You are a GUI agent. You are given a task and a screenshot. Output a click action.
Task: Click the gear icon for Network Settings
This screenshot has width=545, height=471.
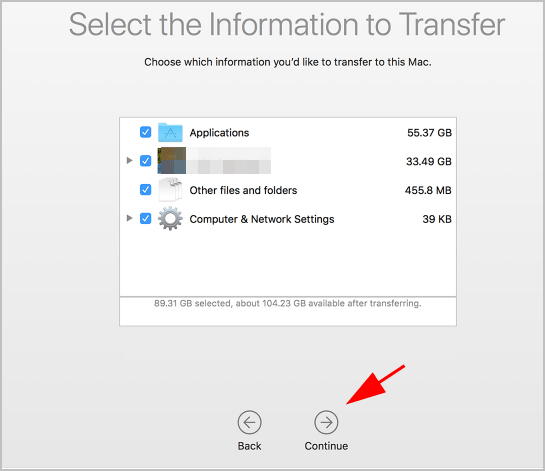(x=170, y=219)
